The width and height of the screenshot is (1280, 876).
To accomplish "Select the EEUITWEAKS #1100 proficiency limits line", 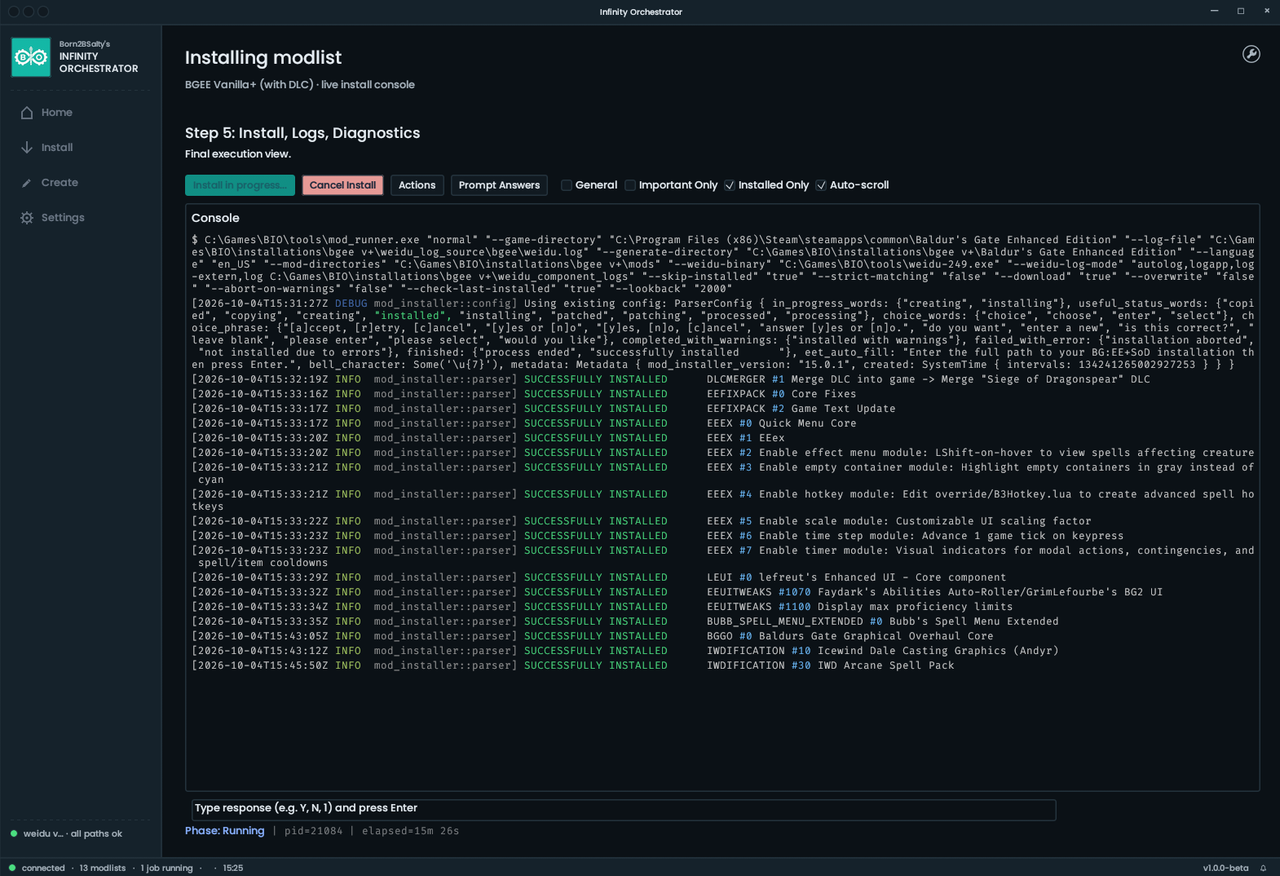I will click(602, 607).
